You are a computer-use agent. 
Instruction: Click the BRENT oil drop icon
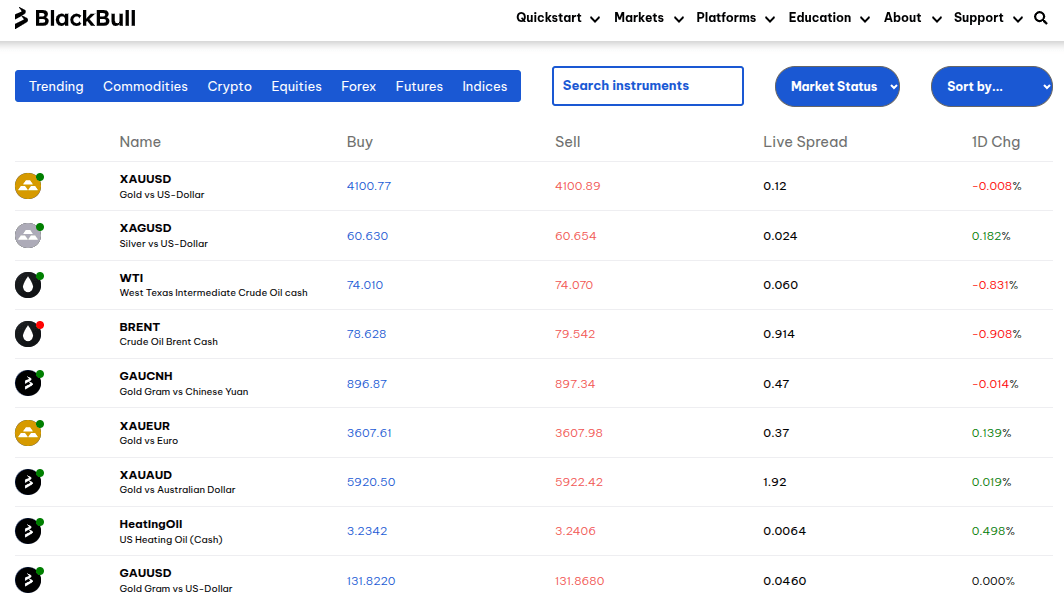[x=28, y=334]
